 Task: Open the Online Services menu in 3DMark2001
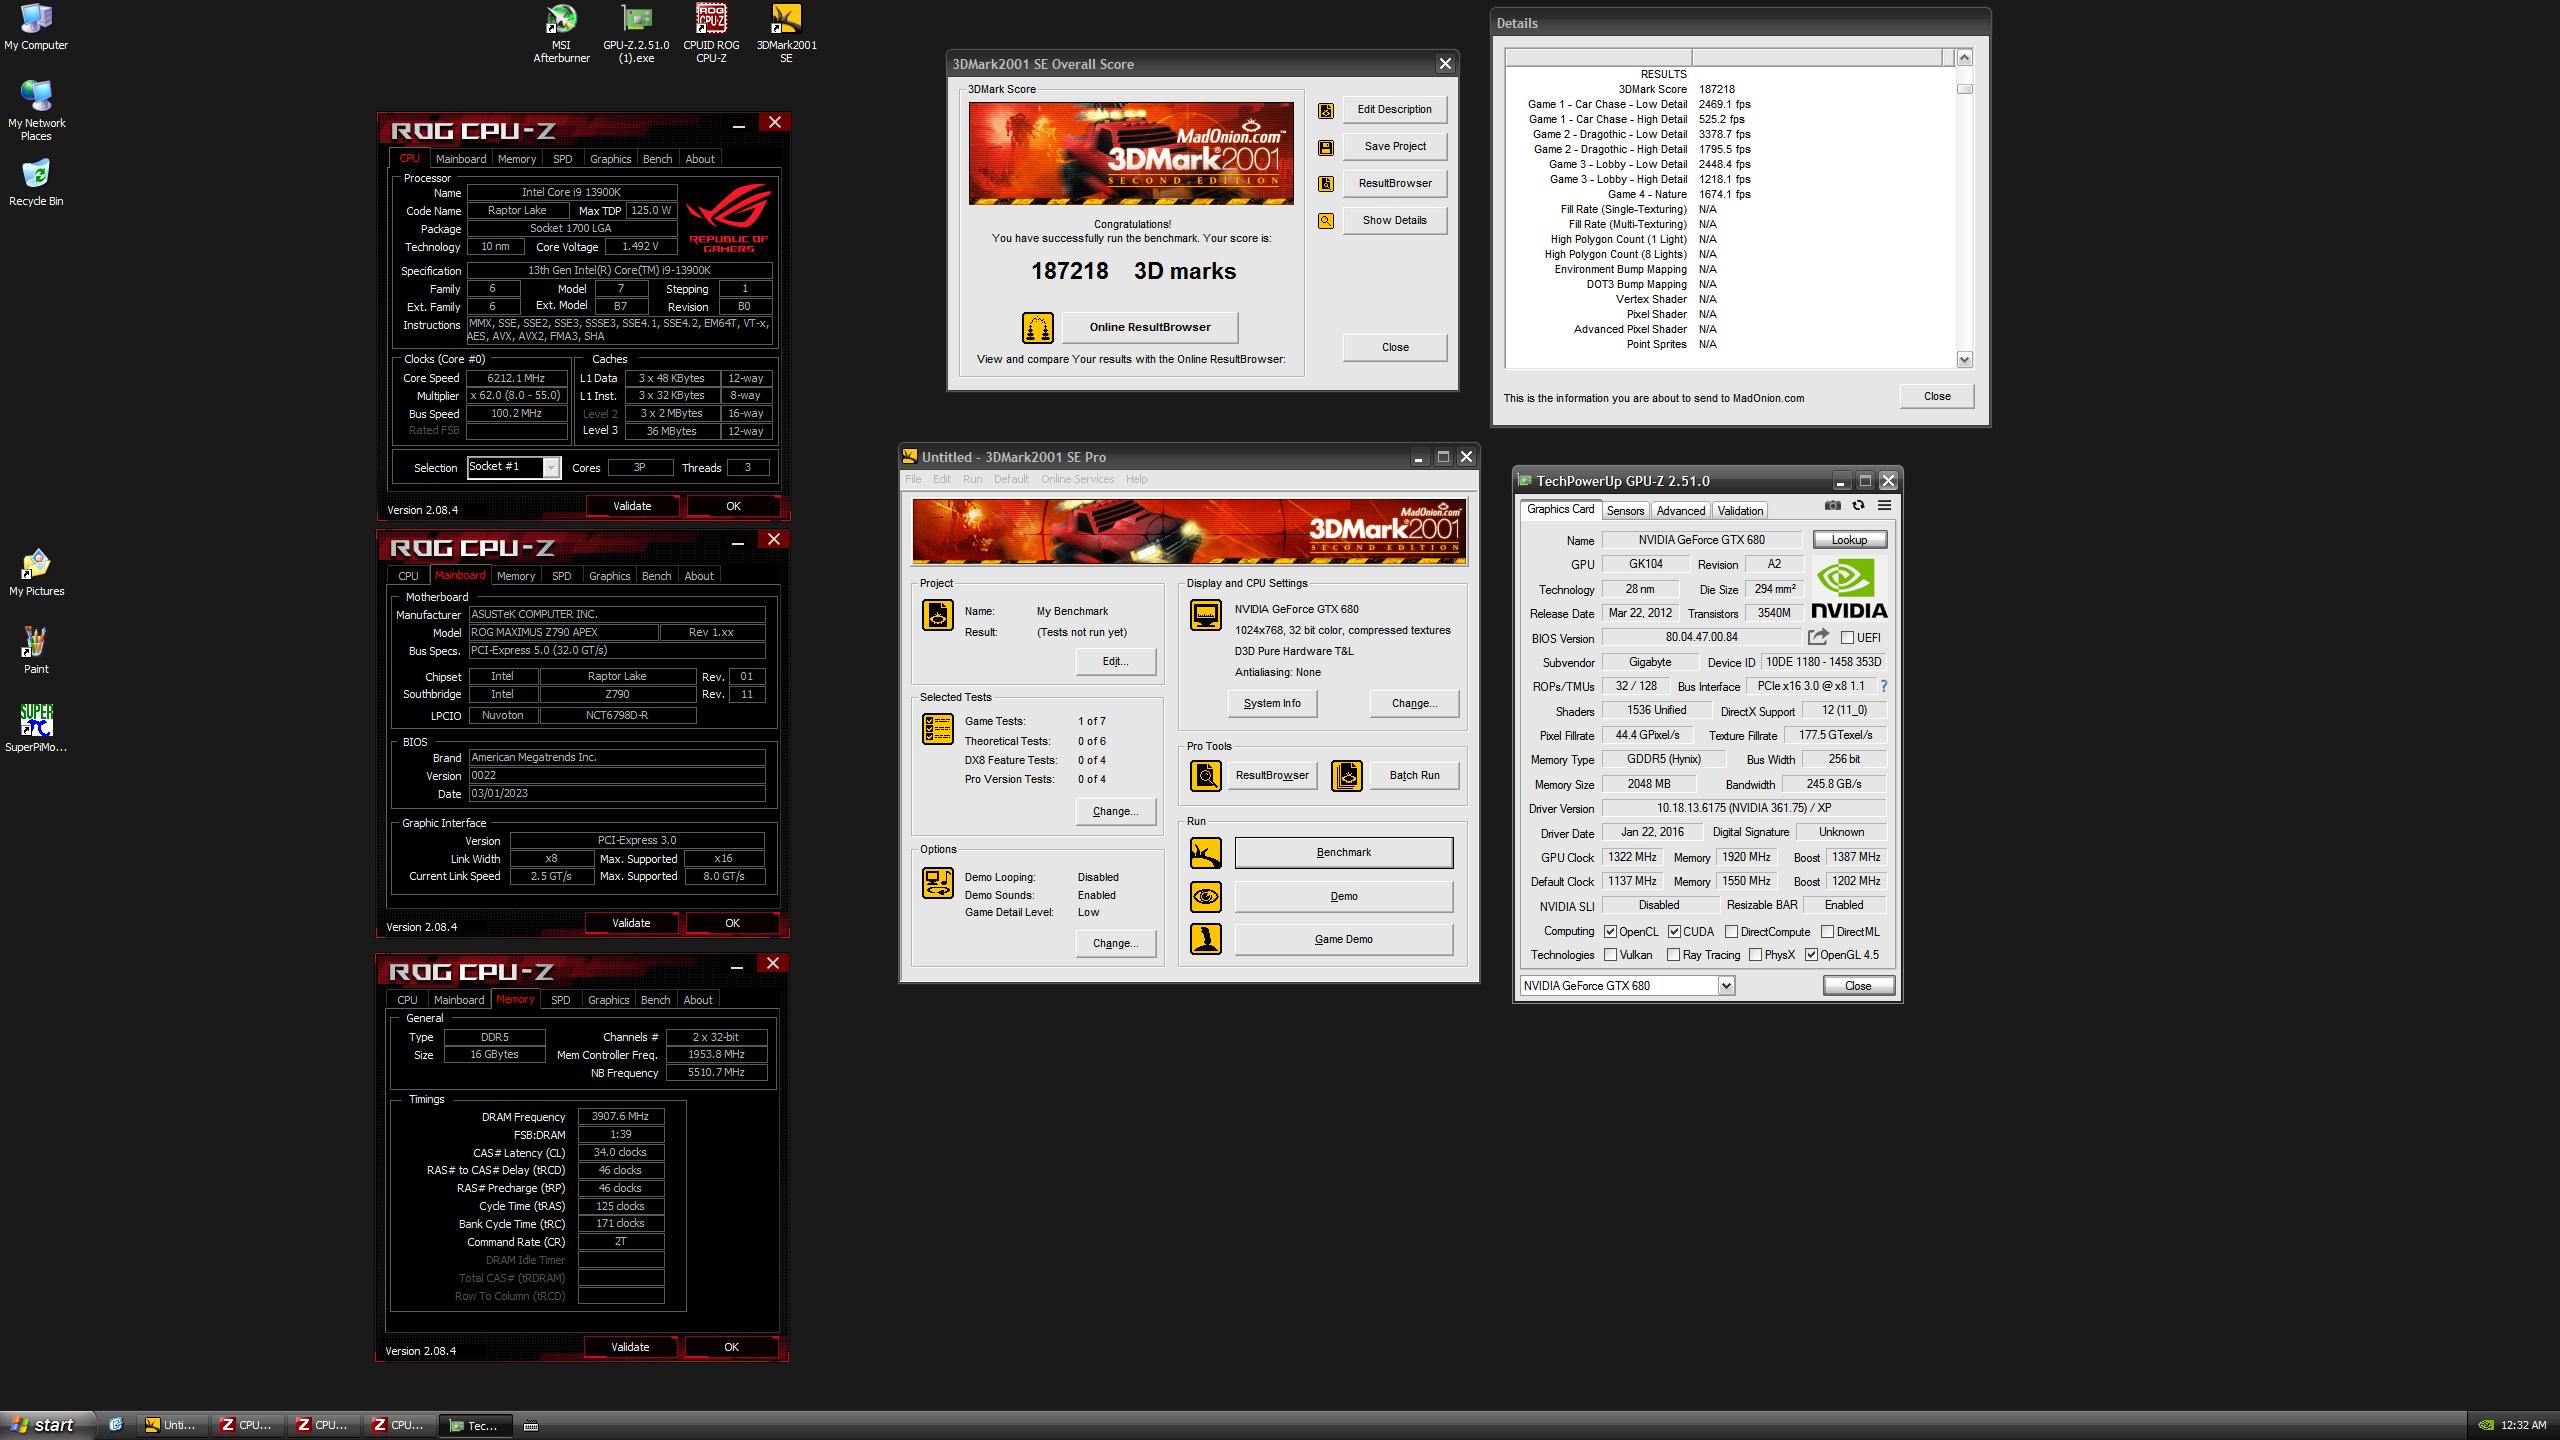[x=1077, y=479]
